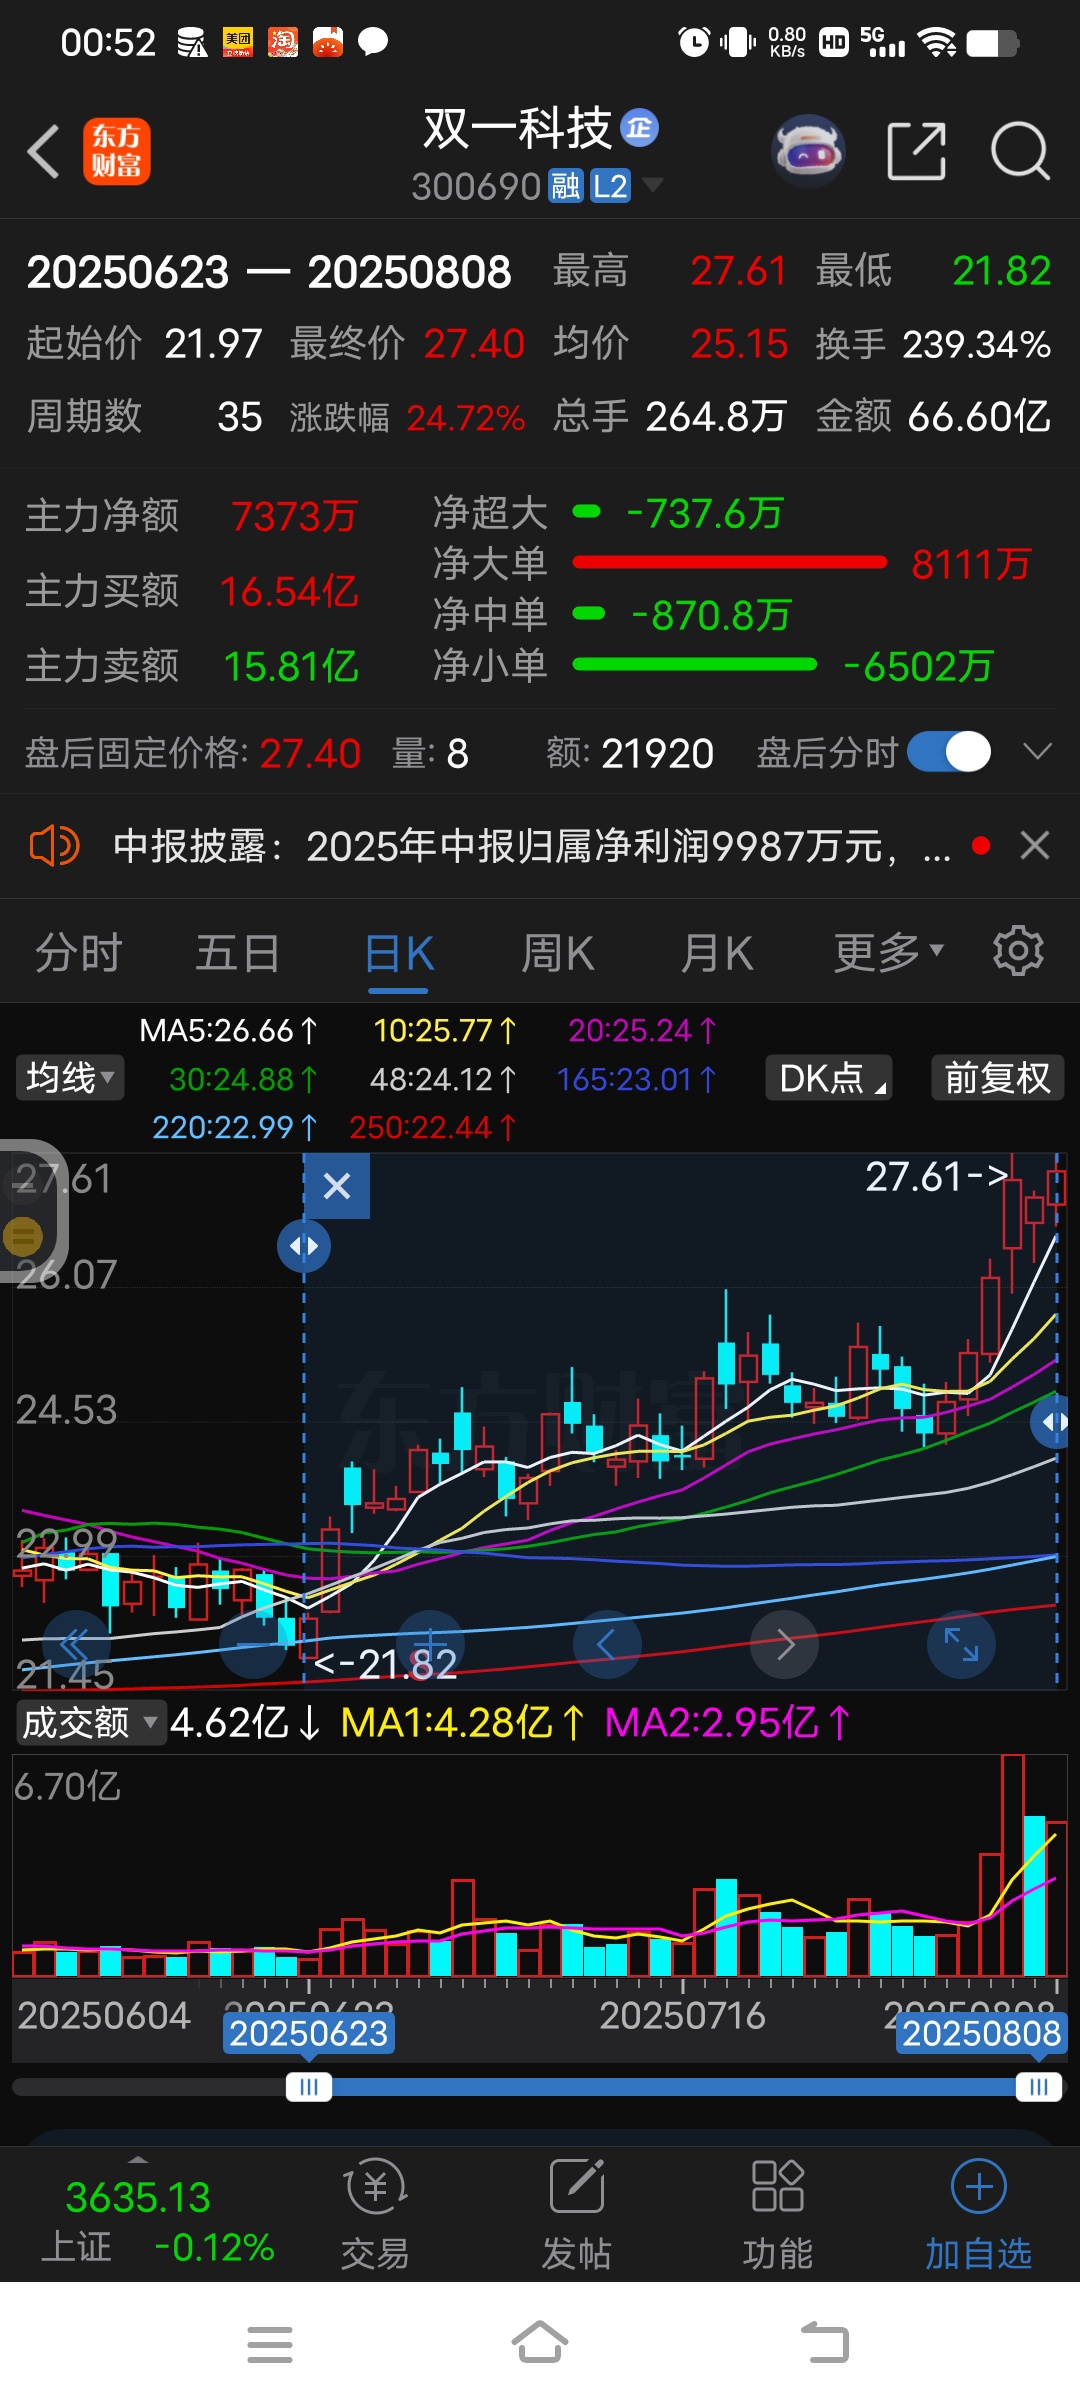The height and width of the screenshot is (2408, 1080).
Task: Expand the after-hours panel chevron
Action: pos(1038,752)
